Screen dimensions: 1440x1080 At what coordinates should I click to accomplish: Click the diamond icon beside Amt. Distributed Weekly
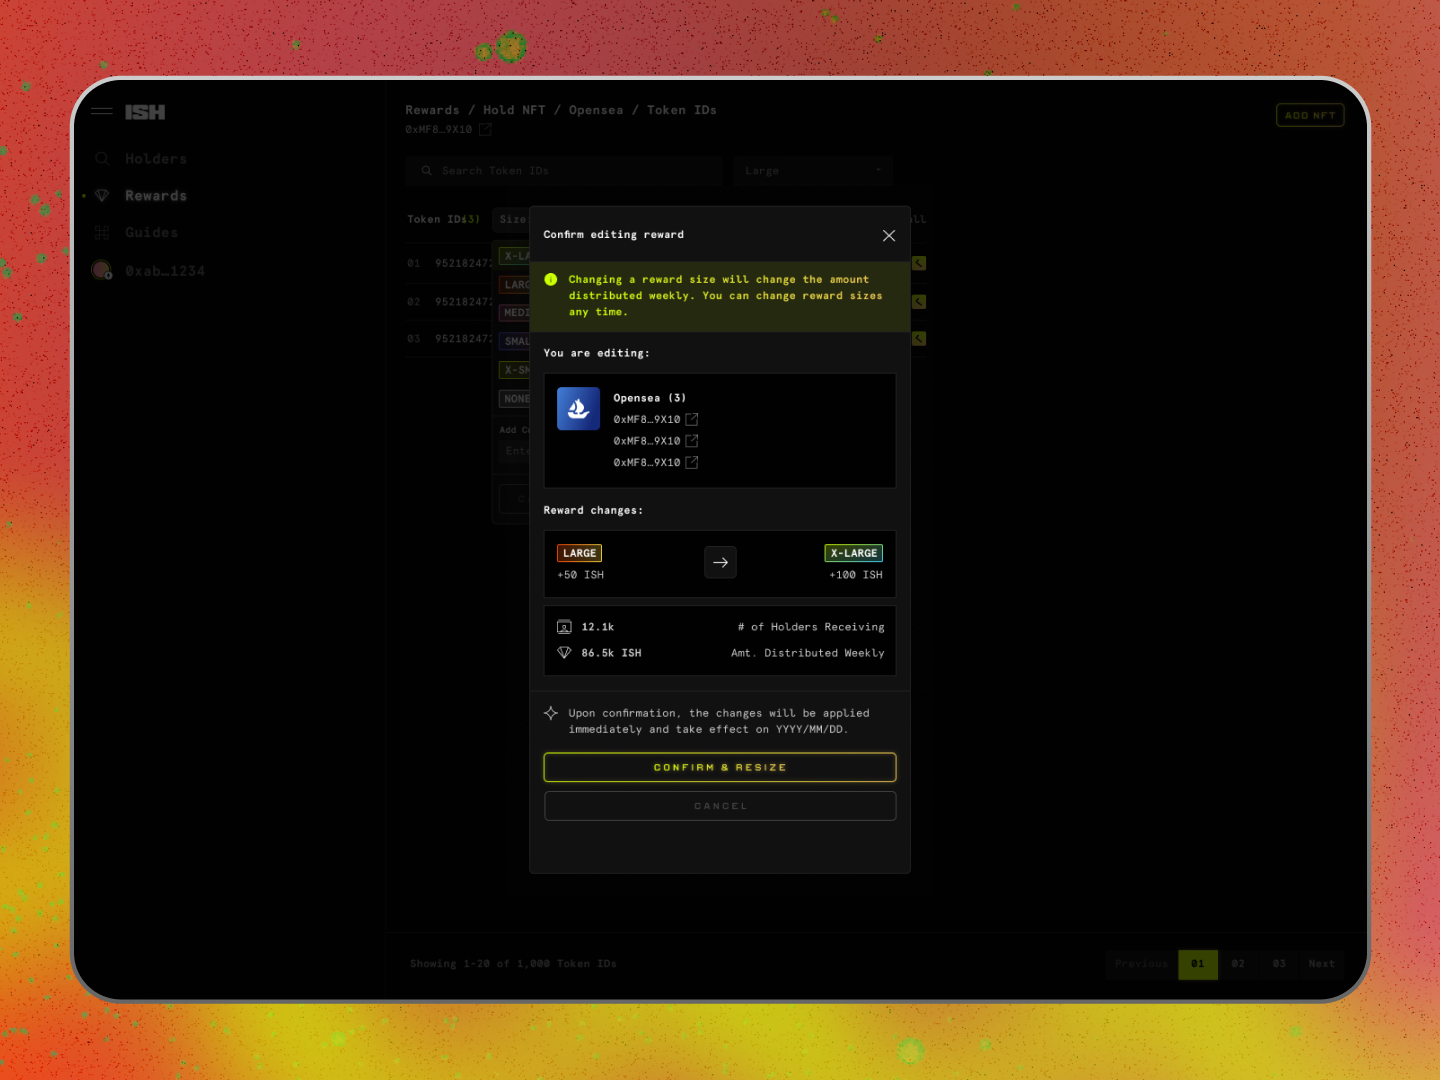coord(565,652)
